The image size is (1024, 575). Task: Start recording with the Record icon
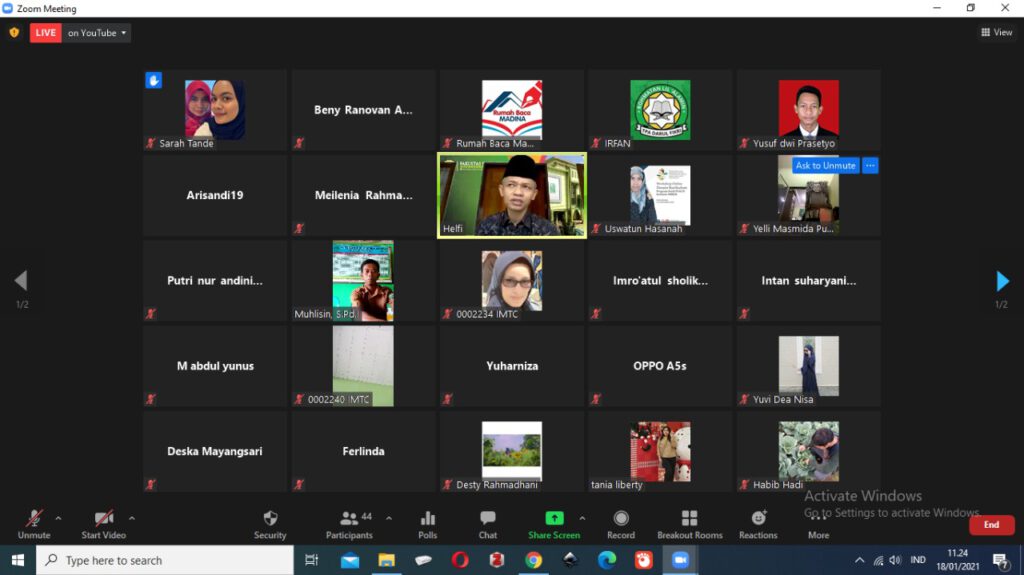621,518
